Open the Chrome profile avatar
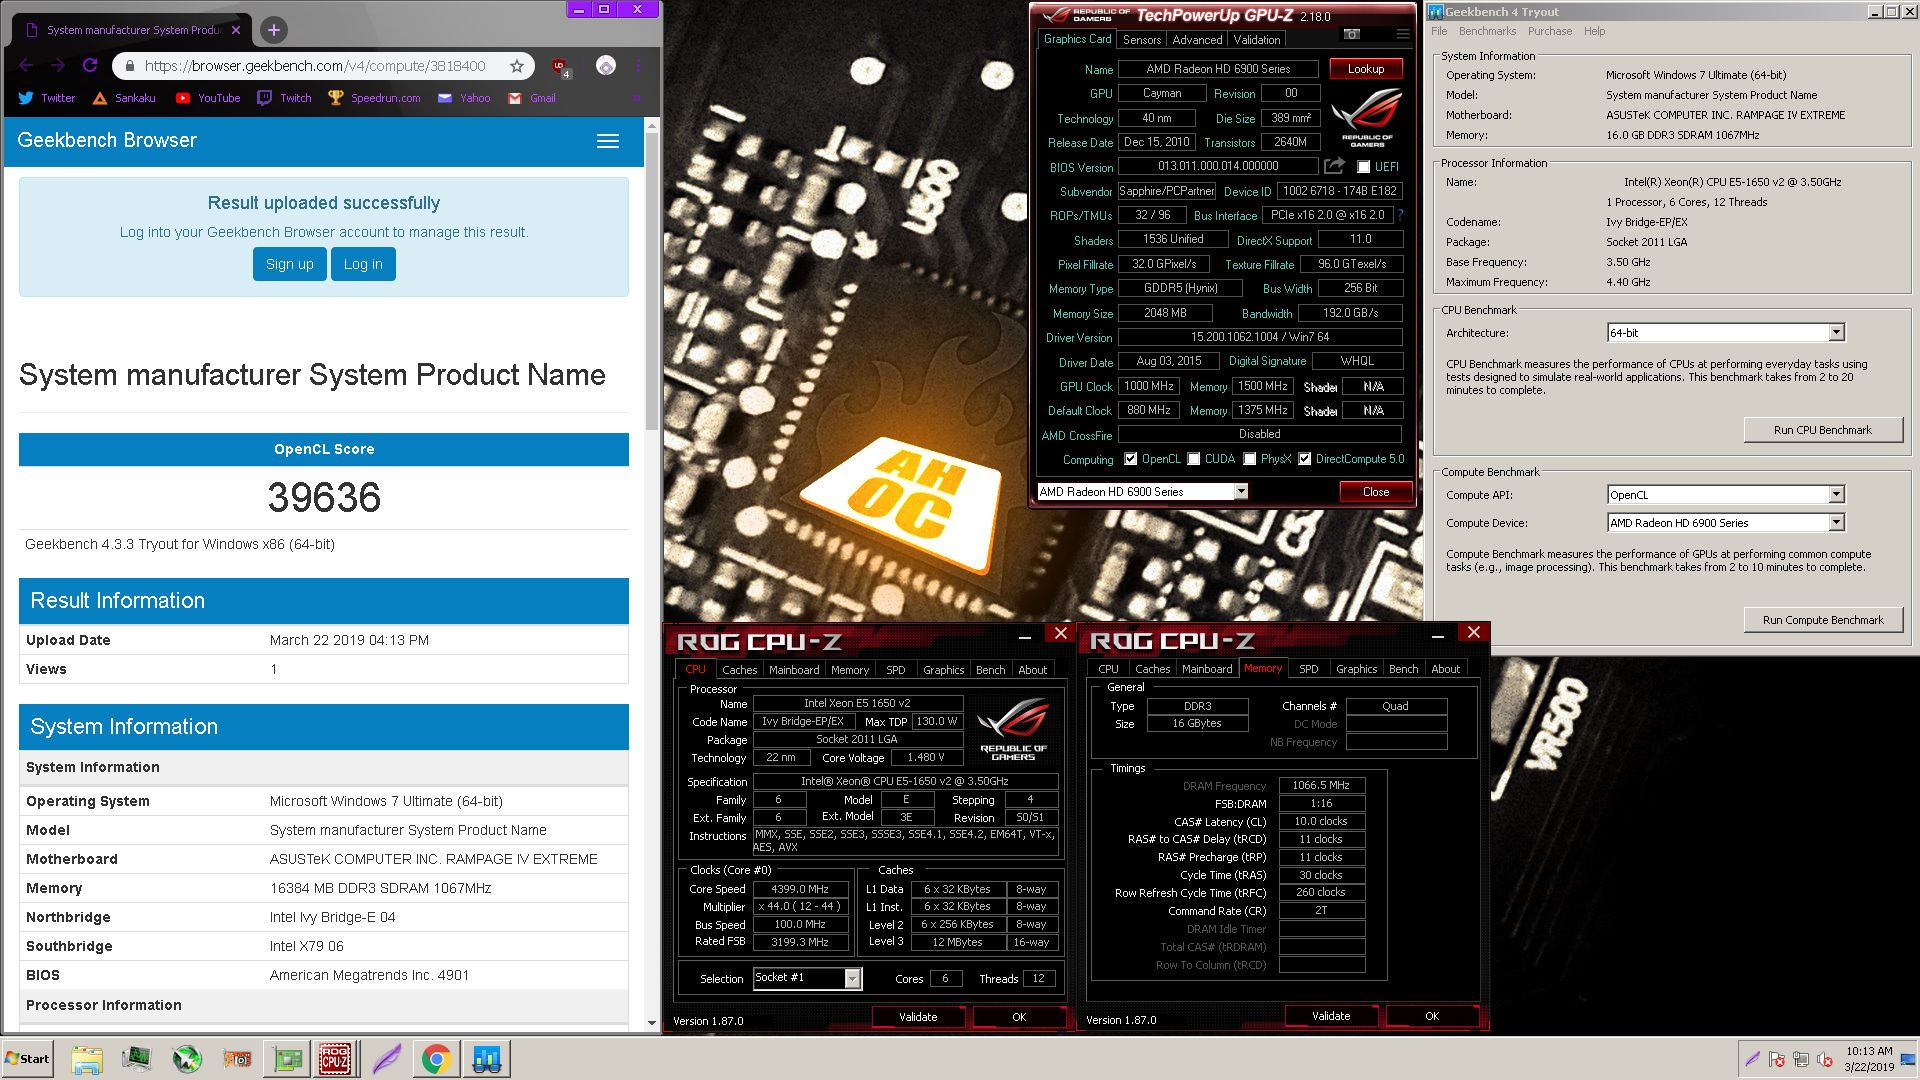 click(x=606, y=66)
